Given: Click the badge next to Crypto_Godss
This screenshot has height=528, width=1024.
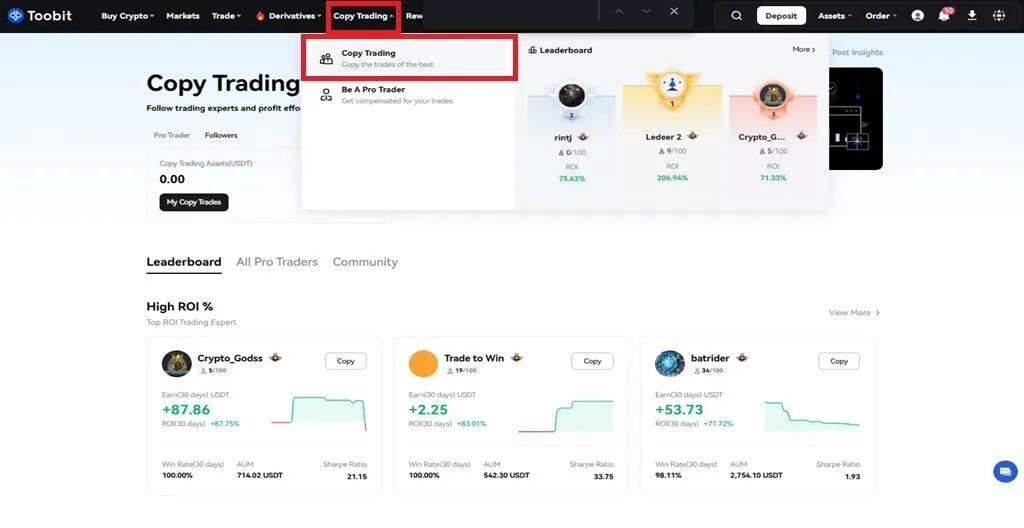Looking at the screenshot, I should [x=275, y=357].
